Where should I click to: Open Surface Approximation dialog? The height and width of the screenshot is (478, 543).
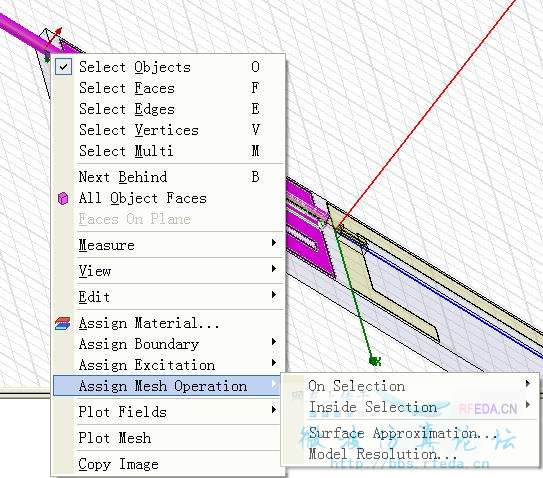point(411,433)
